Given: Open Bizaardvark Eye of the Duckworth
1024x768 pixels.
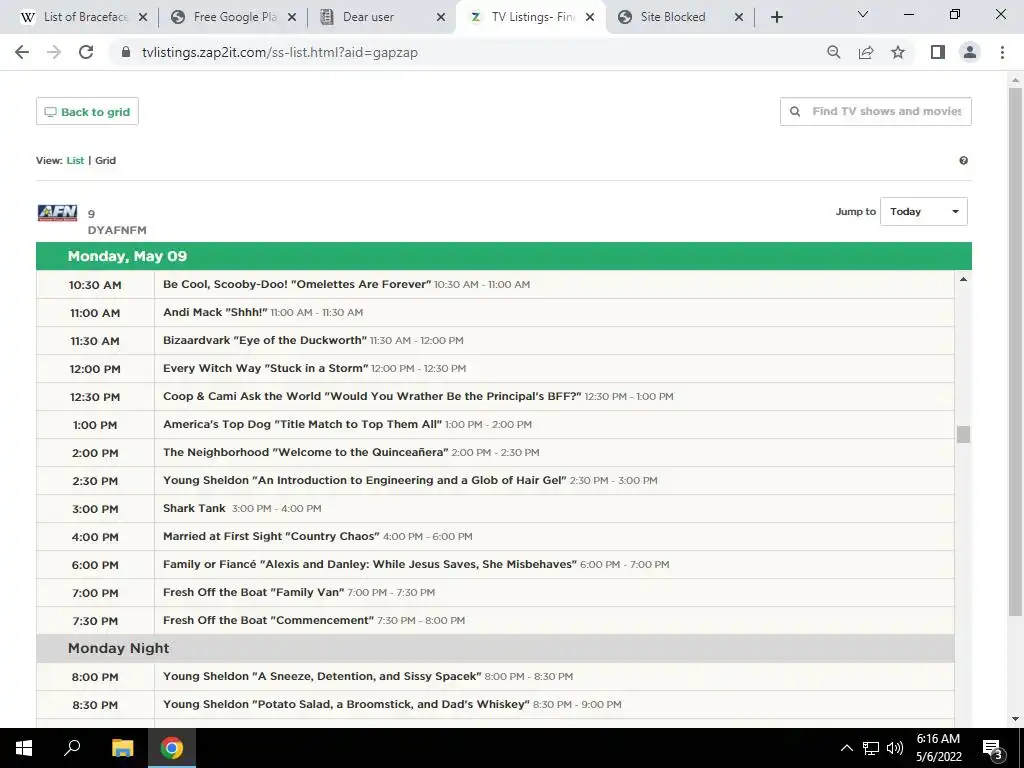Looking at the screenshot, I should [264, 341].
